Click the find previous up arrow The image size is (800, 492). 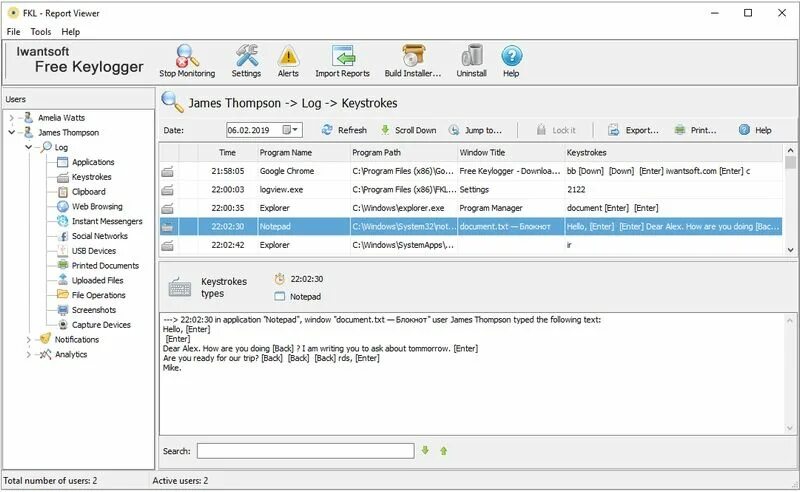(443, 451)
